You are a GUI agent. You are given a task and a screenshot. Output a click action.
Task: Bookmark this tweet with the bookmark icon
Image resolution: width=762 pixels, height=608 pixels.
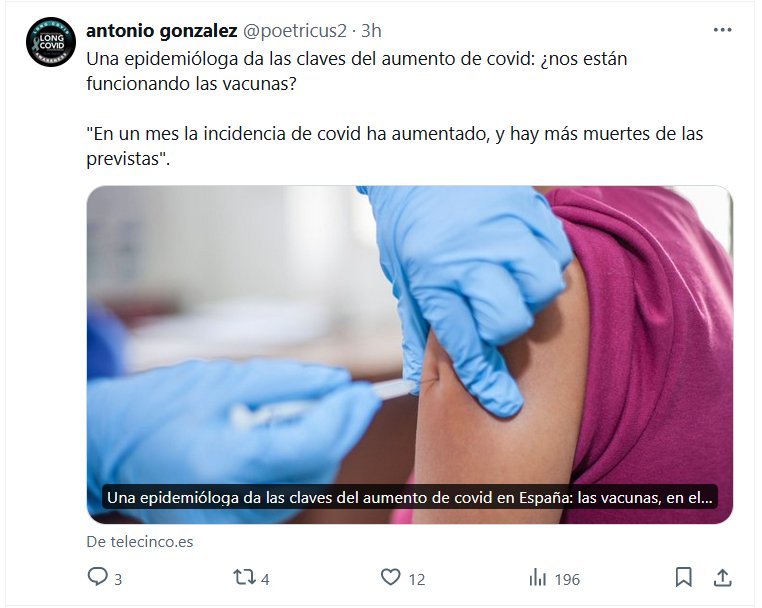click(x=683, y=577)
